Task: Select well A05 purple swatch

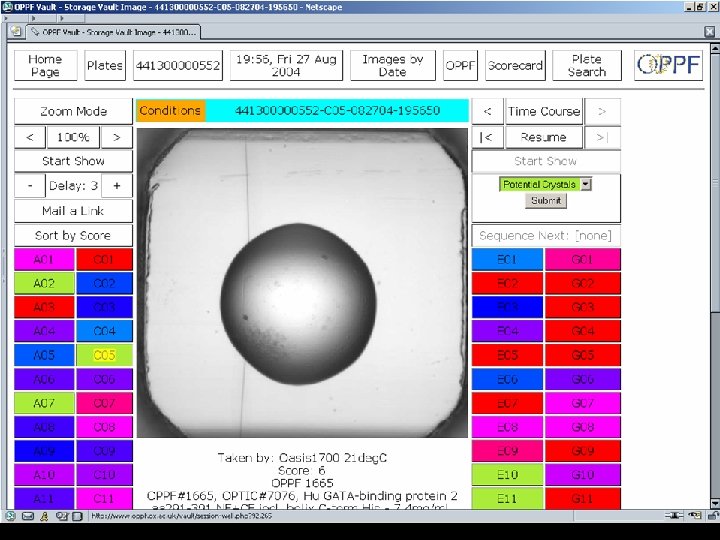Action: (44, 355)
